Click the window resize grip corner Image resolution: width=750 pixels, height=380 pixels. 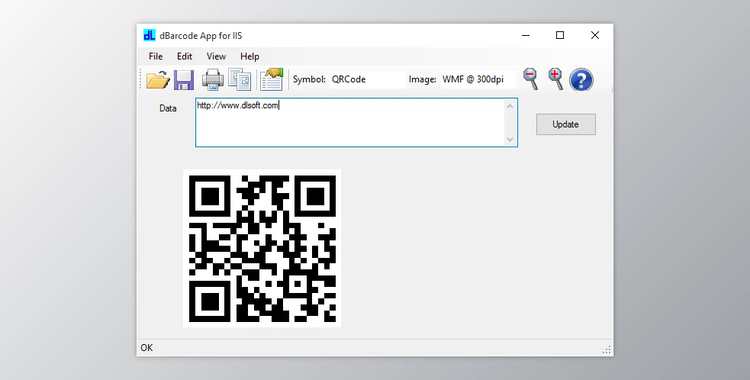607,350
